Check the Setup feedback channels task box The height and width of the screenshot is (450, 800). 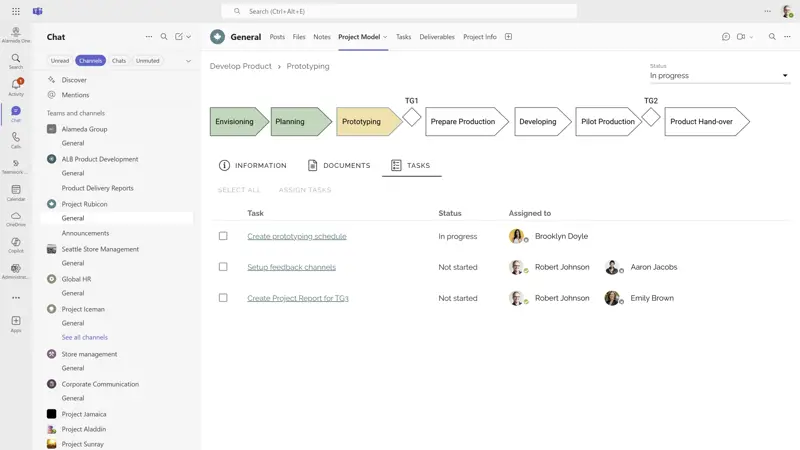pyautogui.click(x=223, y=267)
